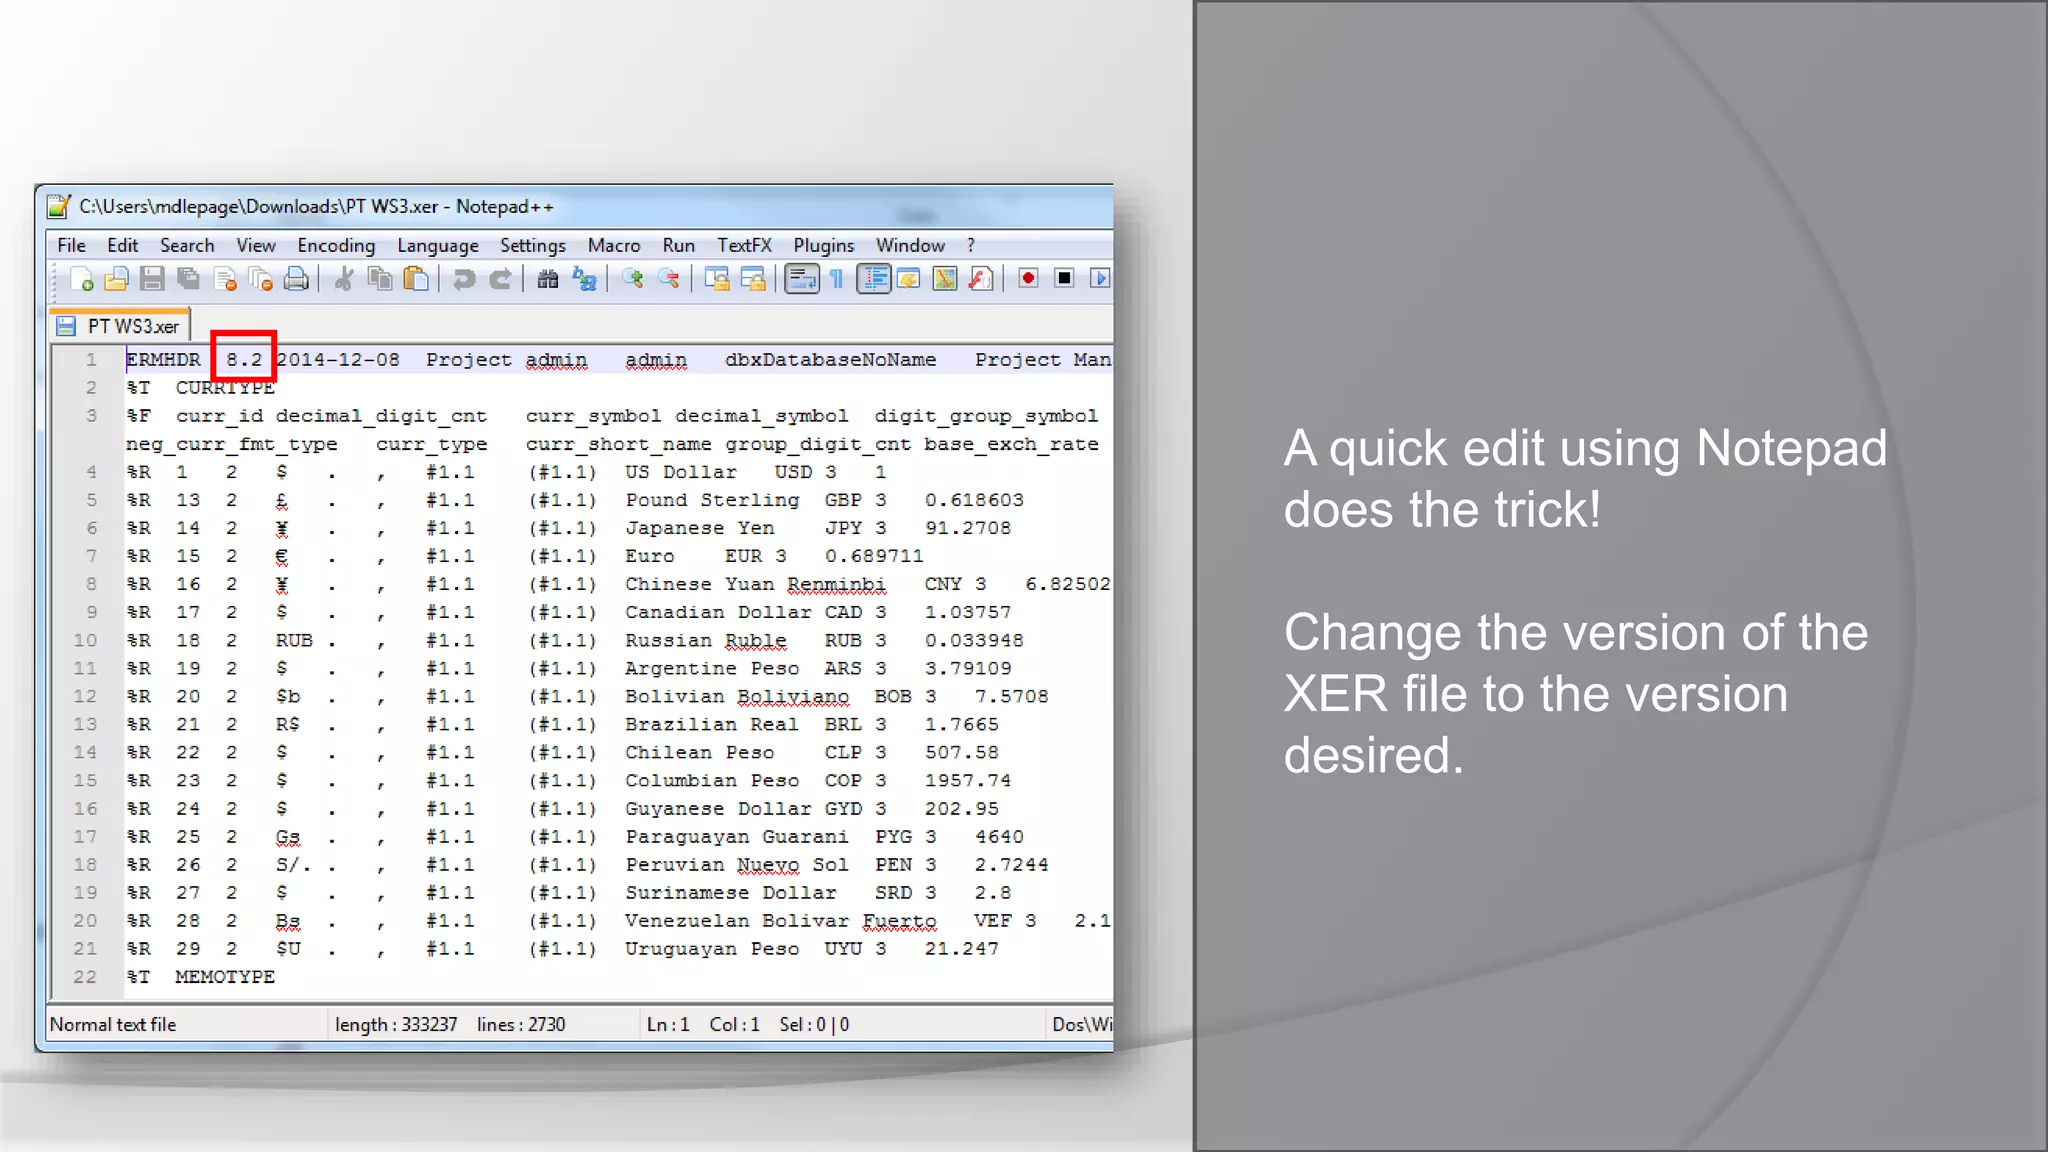Open the Run menu
The image size is (2048, 1152).
tap(678, 245)
